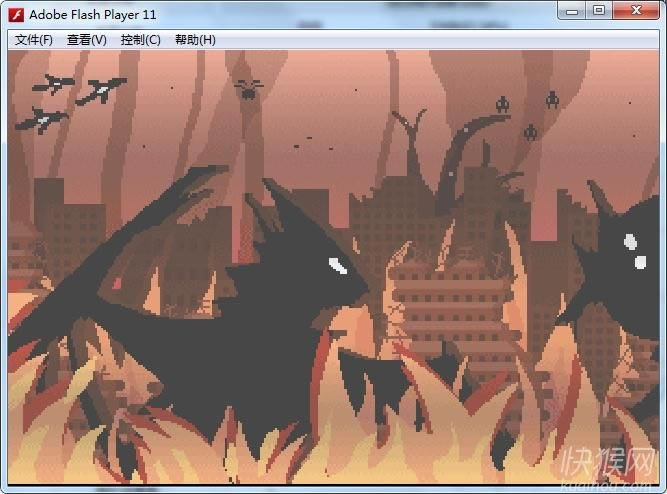Click the rightmost fighter plane of the trio

click(x=101, y=90)
